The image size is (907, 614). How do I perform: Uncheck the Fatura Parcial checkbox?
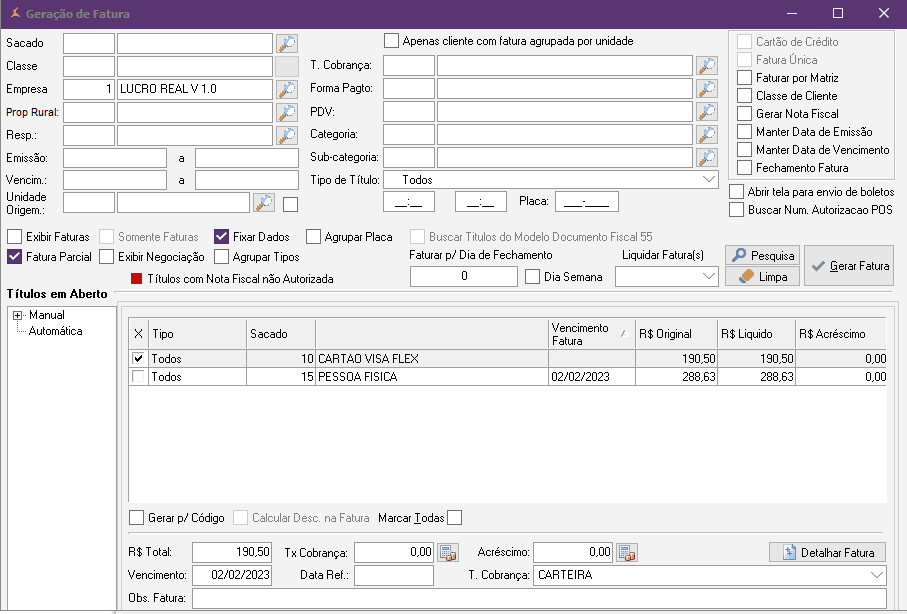[x=15, y=257]
